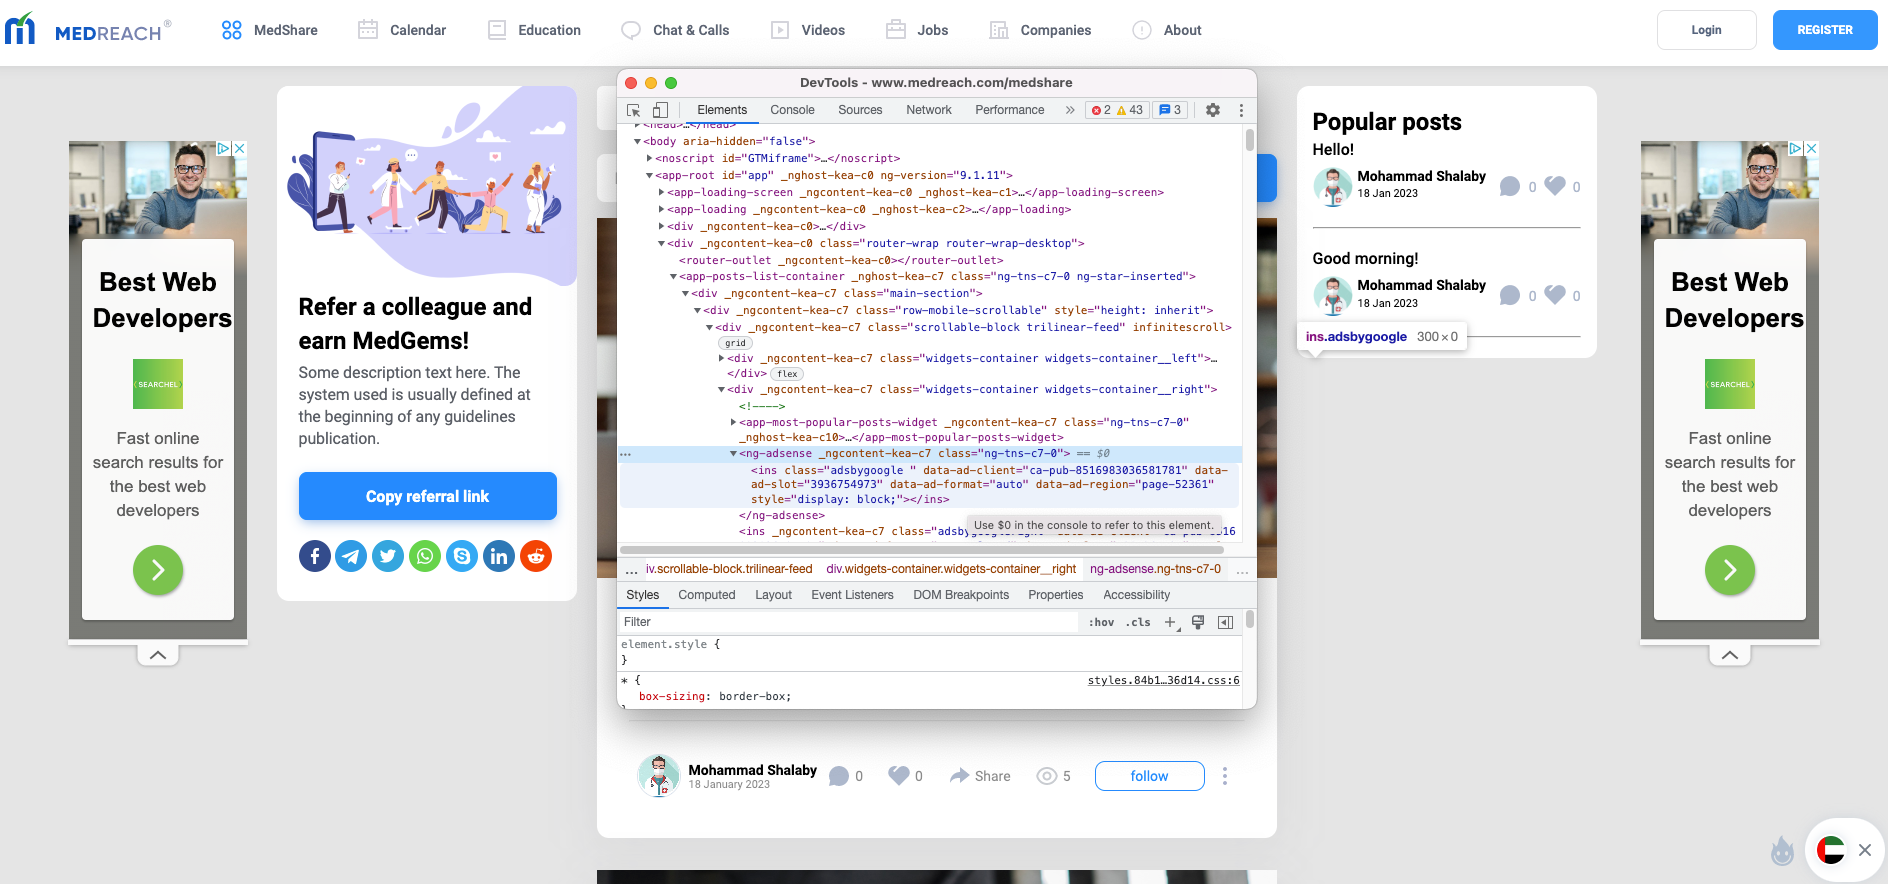Click the follow button on the post
Image resolution: width=1888 pixels, height=884 pixels.
(x=1149, y=776)
